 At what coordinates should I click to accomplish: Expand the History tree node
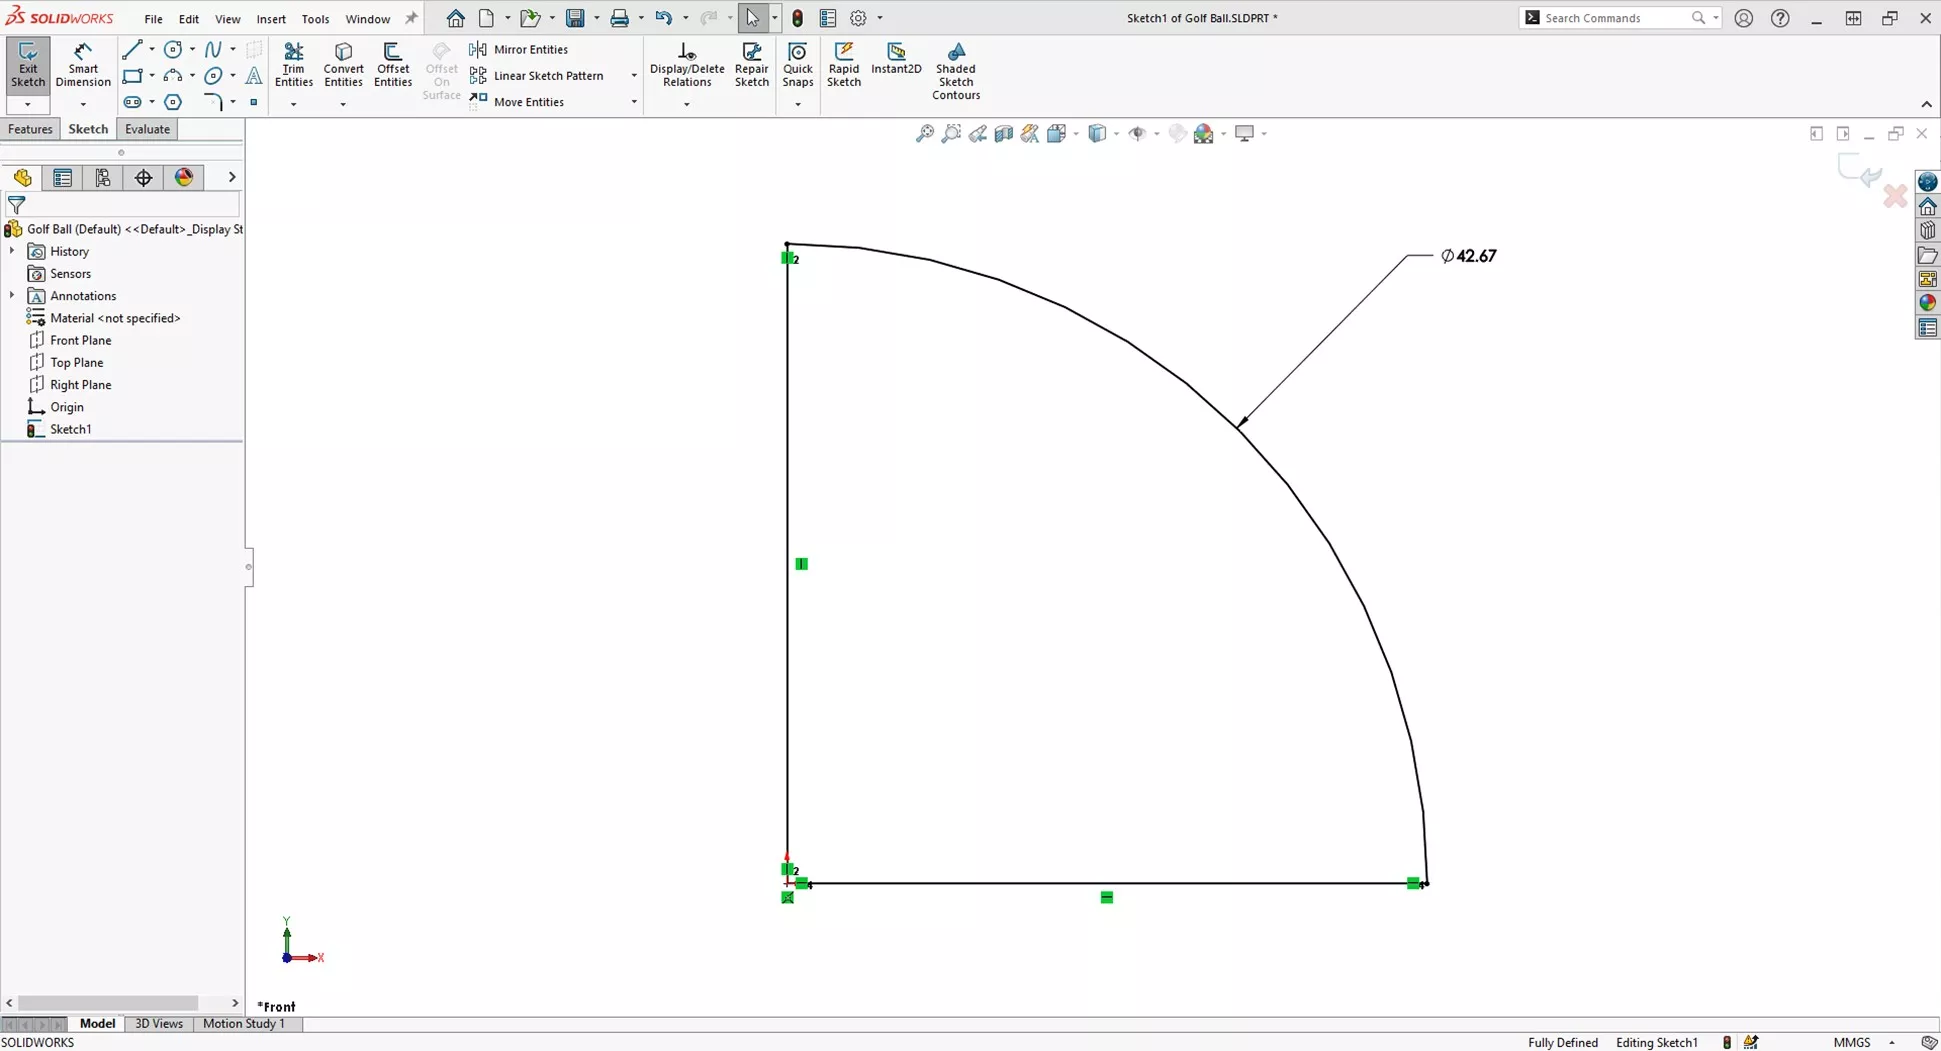click(12, 251)
